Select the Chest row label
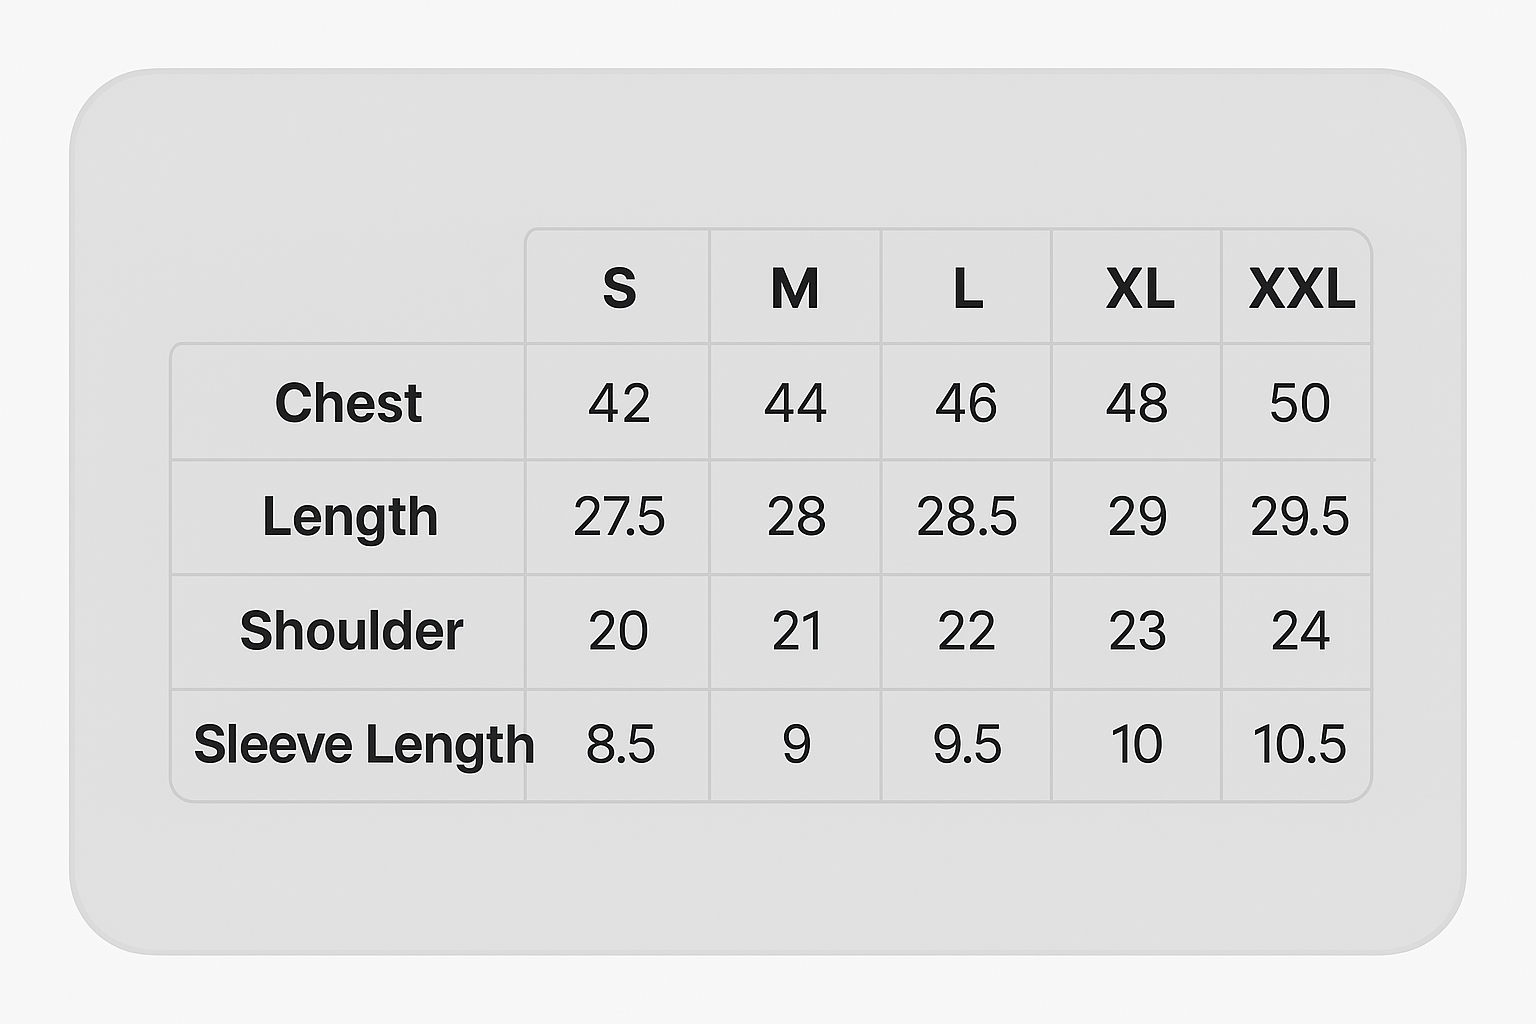 348,403
